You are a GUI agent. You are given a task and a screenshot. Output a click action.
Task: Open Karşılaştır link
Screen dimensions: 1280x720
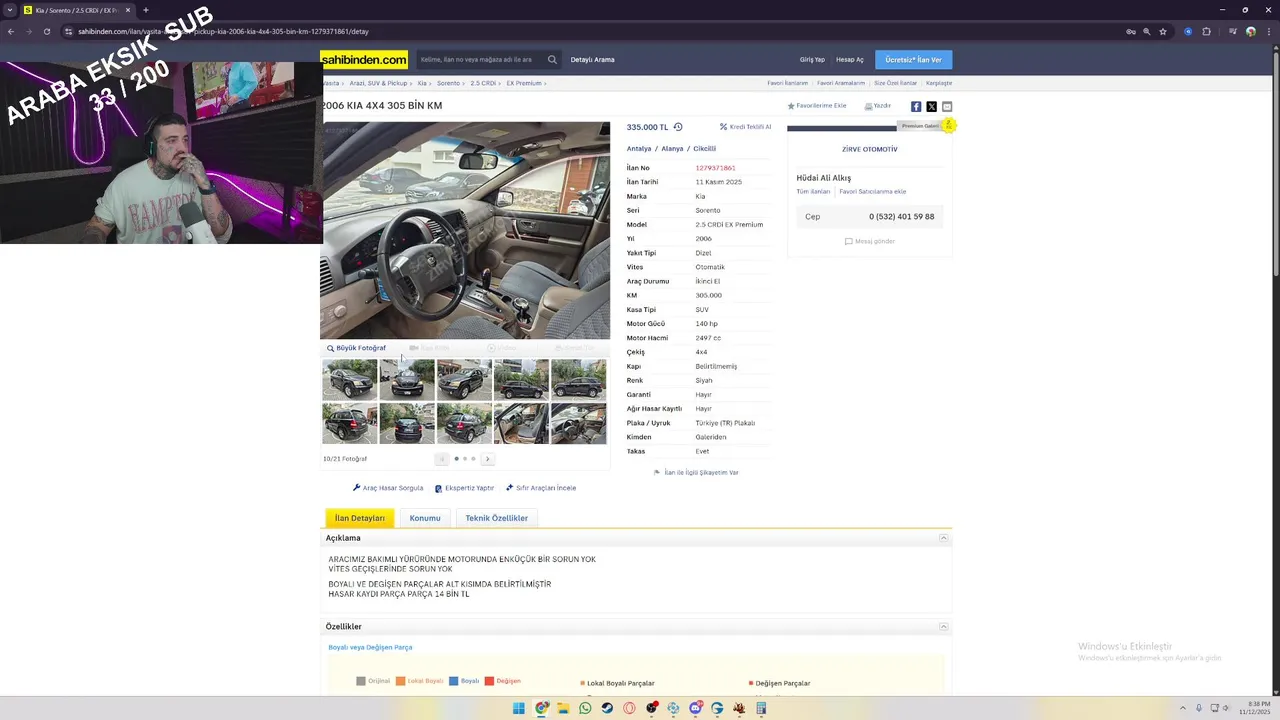[939, 83]
